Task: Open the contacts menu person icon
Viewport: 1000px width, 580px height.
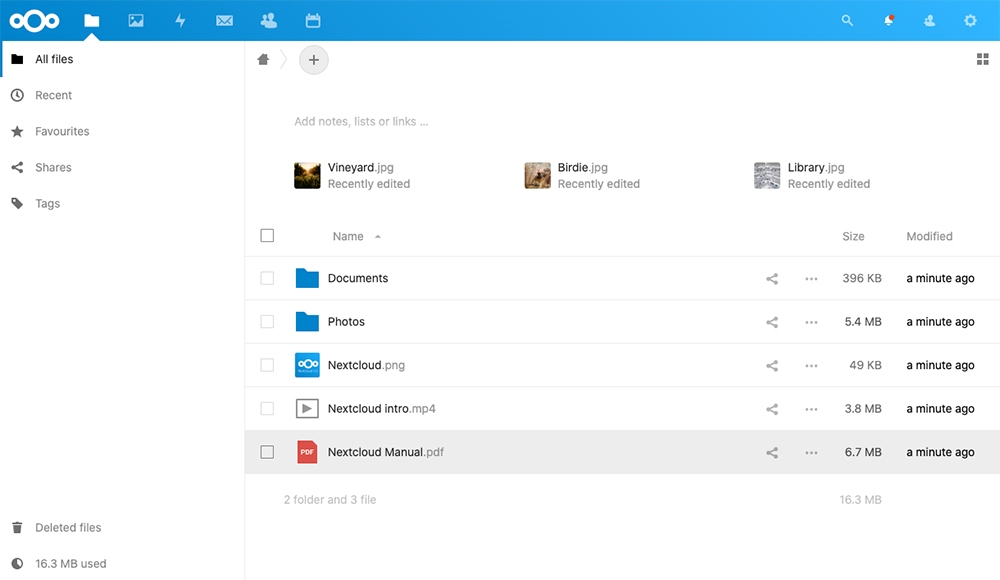Action: [929, 20]
